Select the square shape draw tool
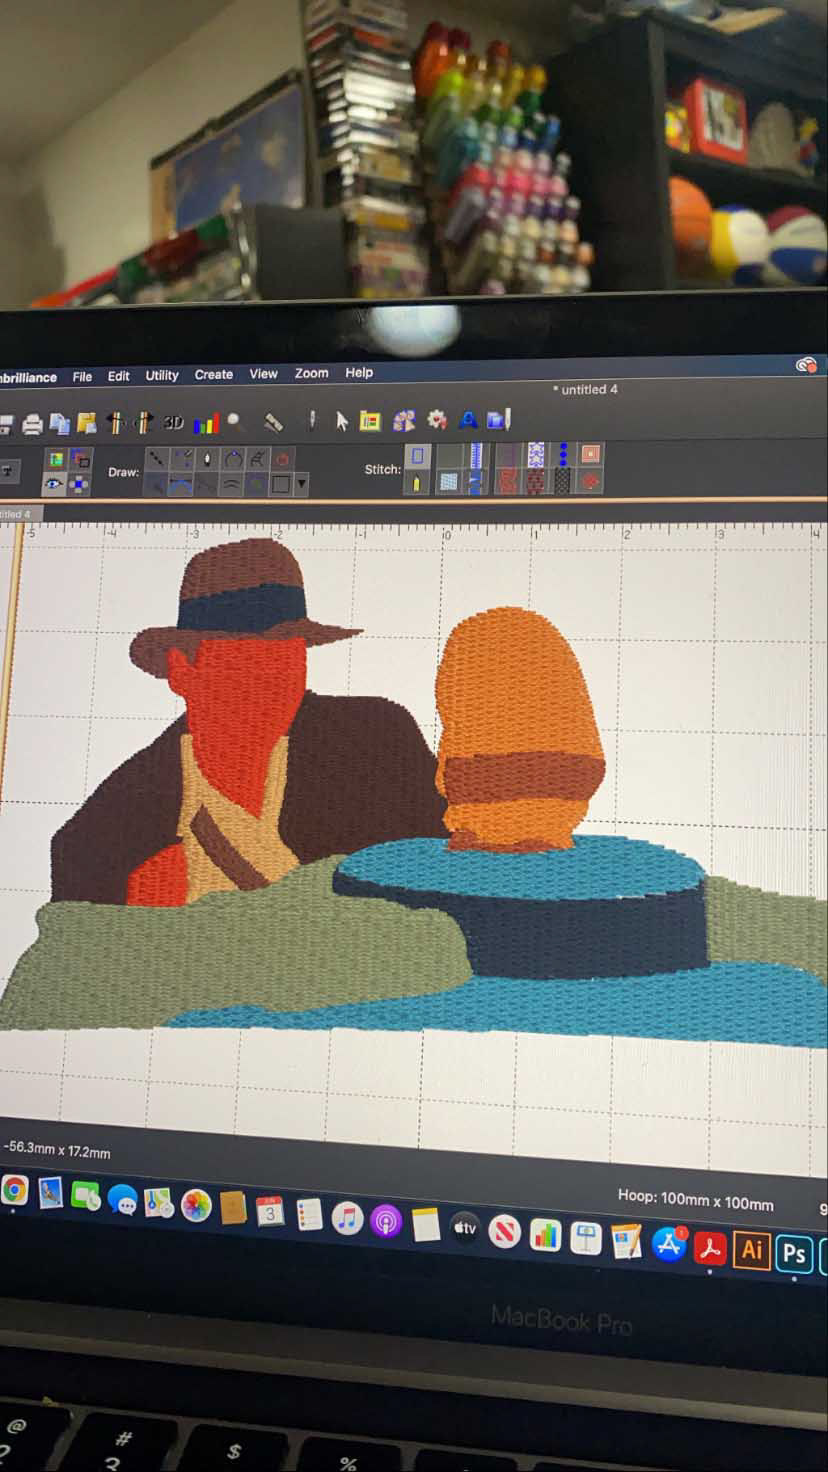 point(281,484)
